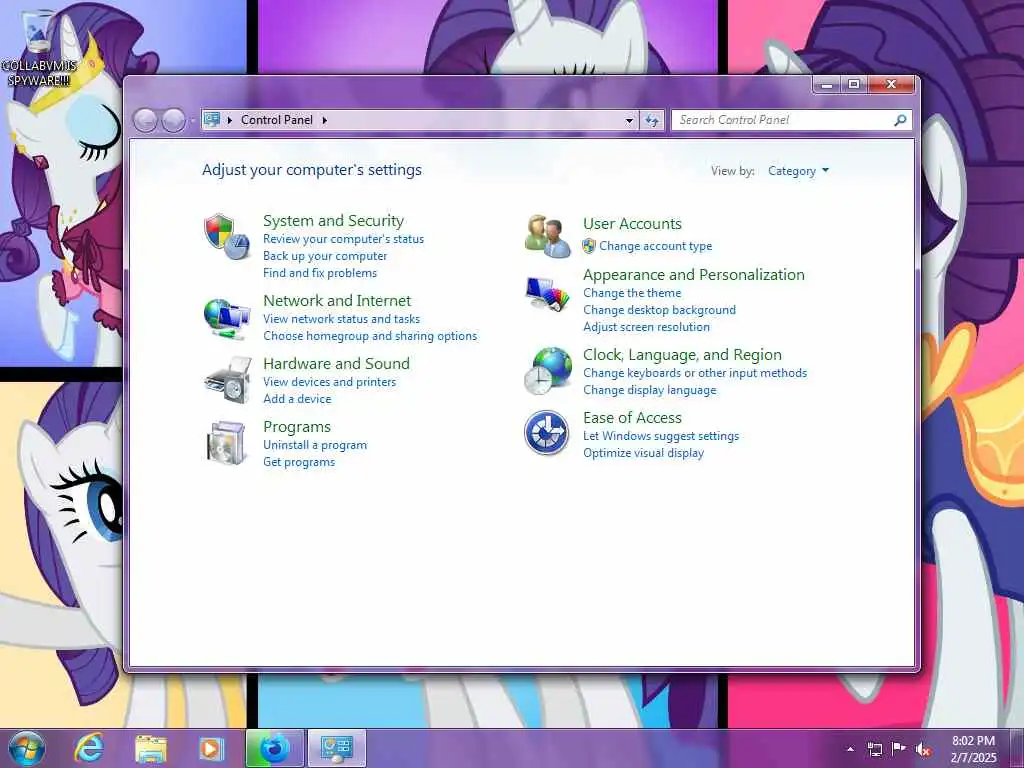
Task: Click the search magnifier icon
Action: [x=900, y=120]
